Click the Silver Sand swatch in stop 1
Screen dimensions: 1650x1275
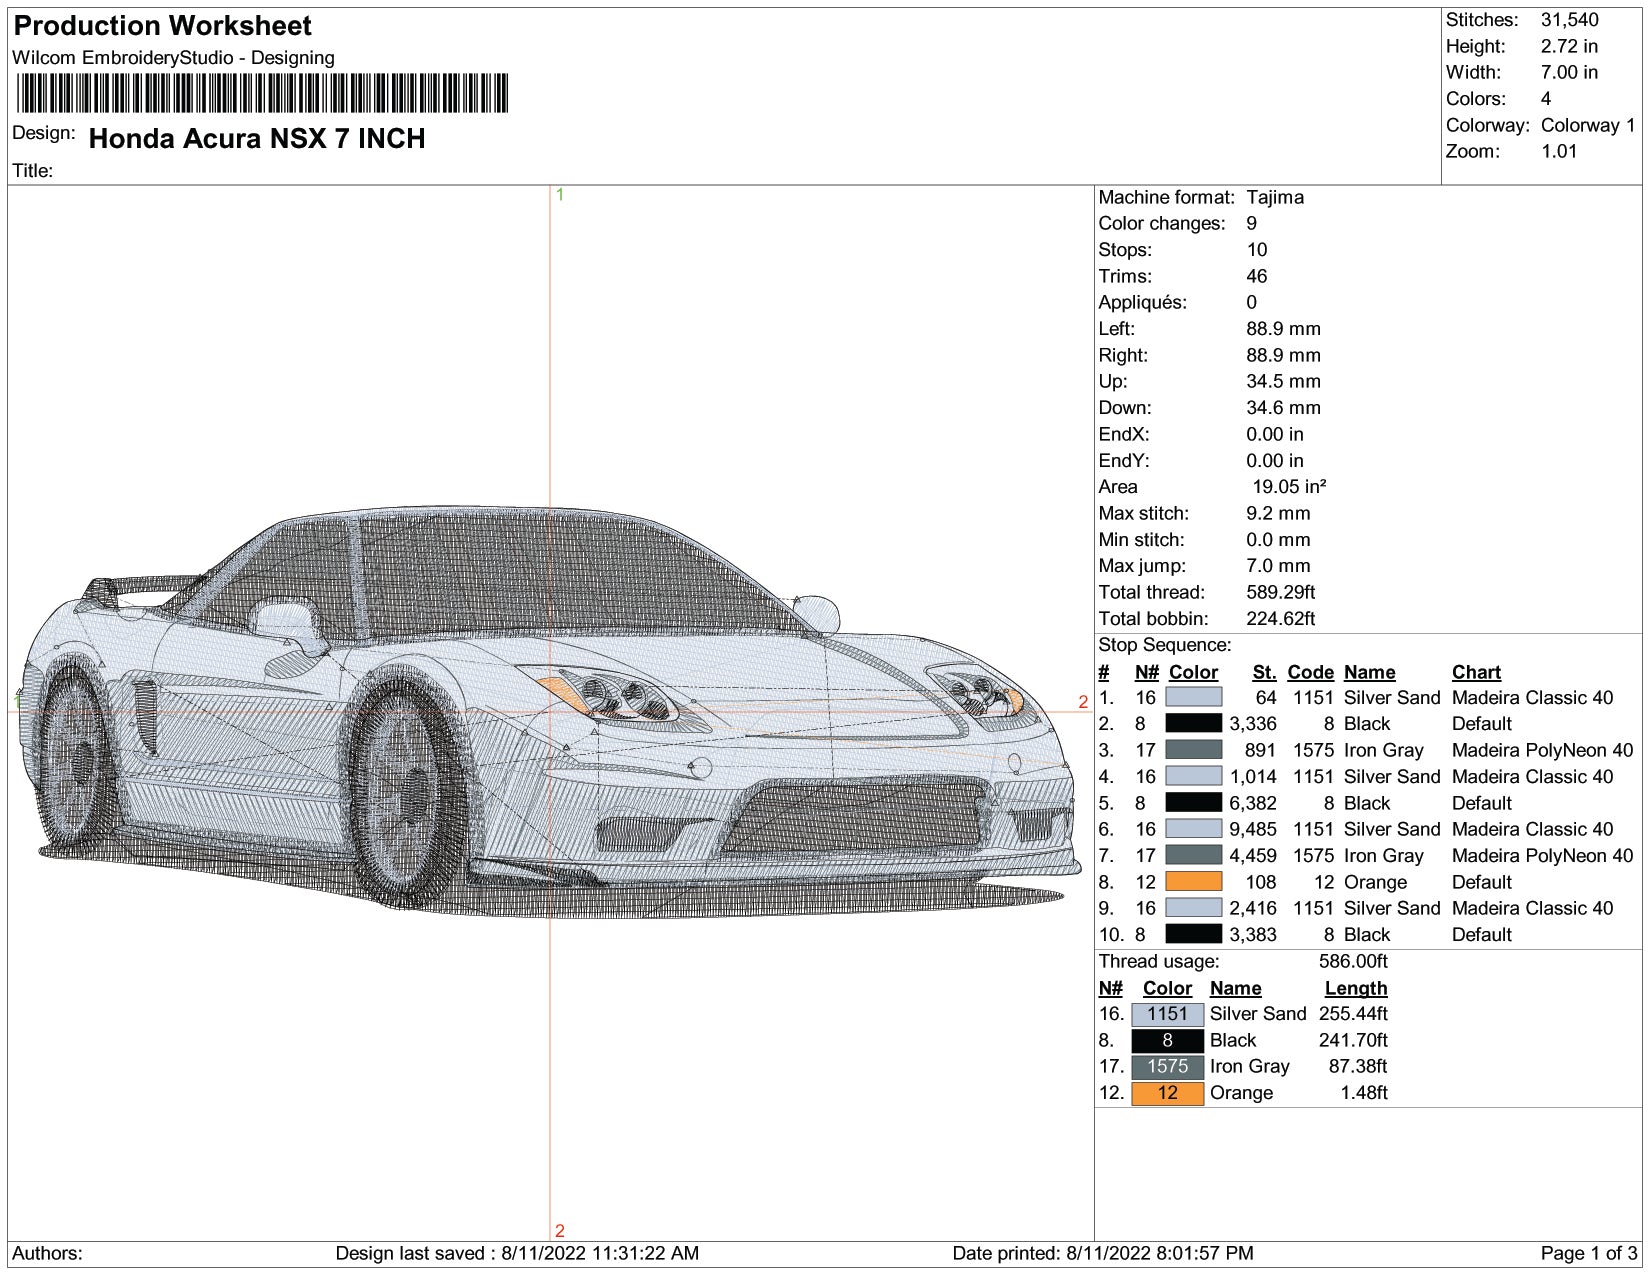(1193, 697)
